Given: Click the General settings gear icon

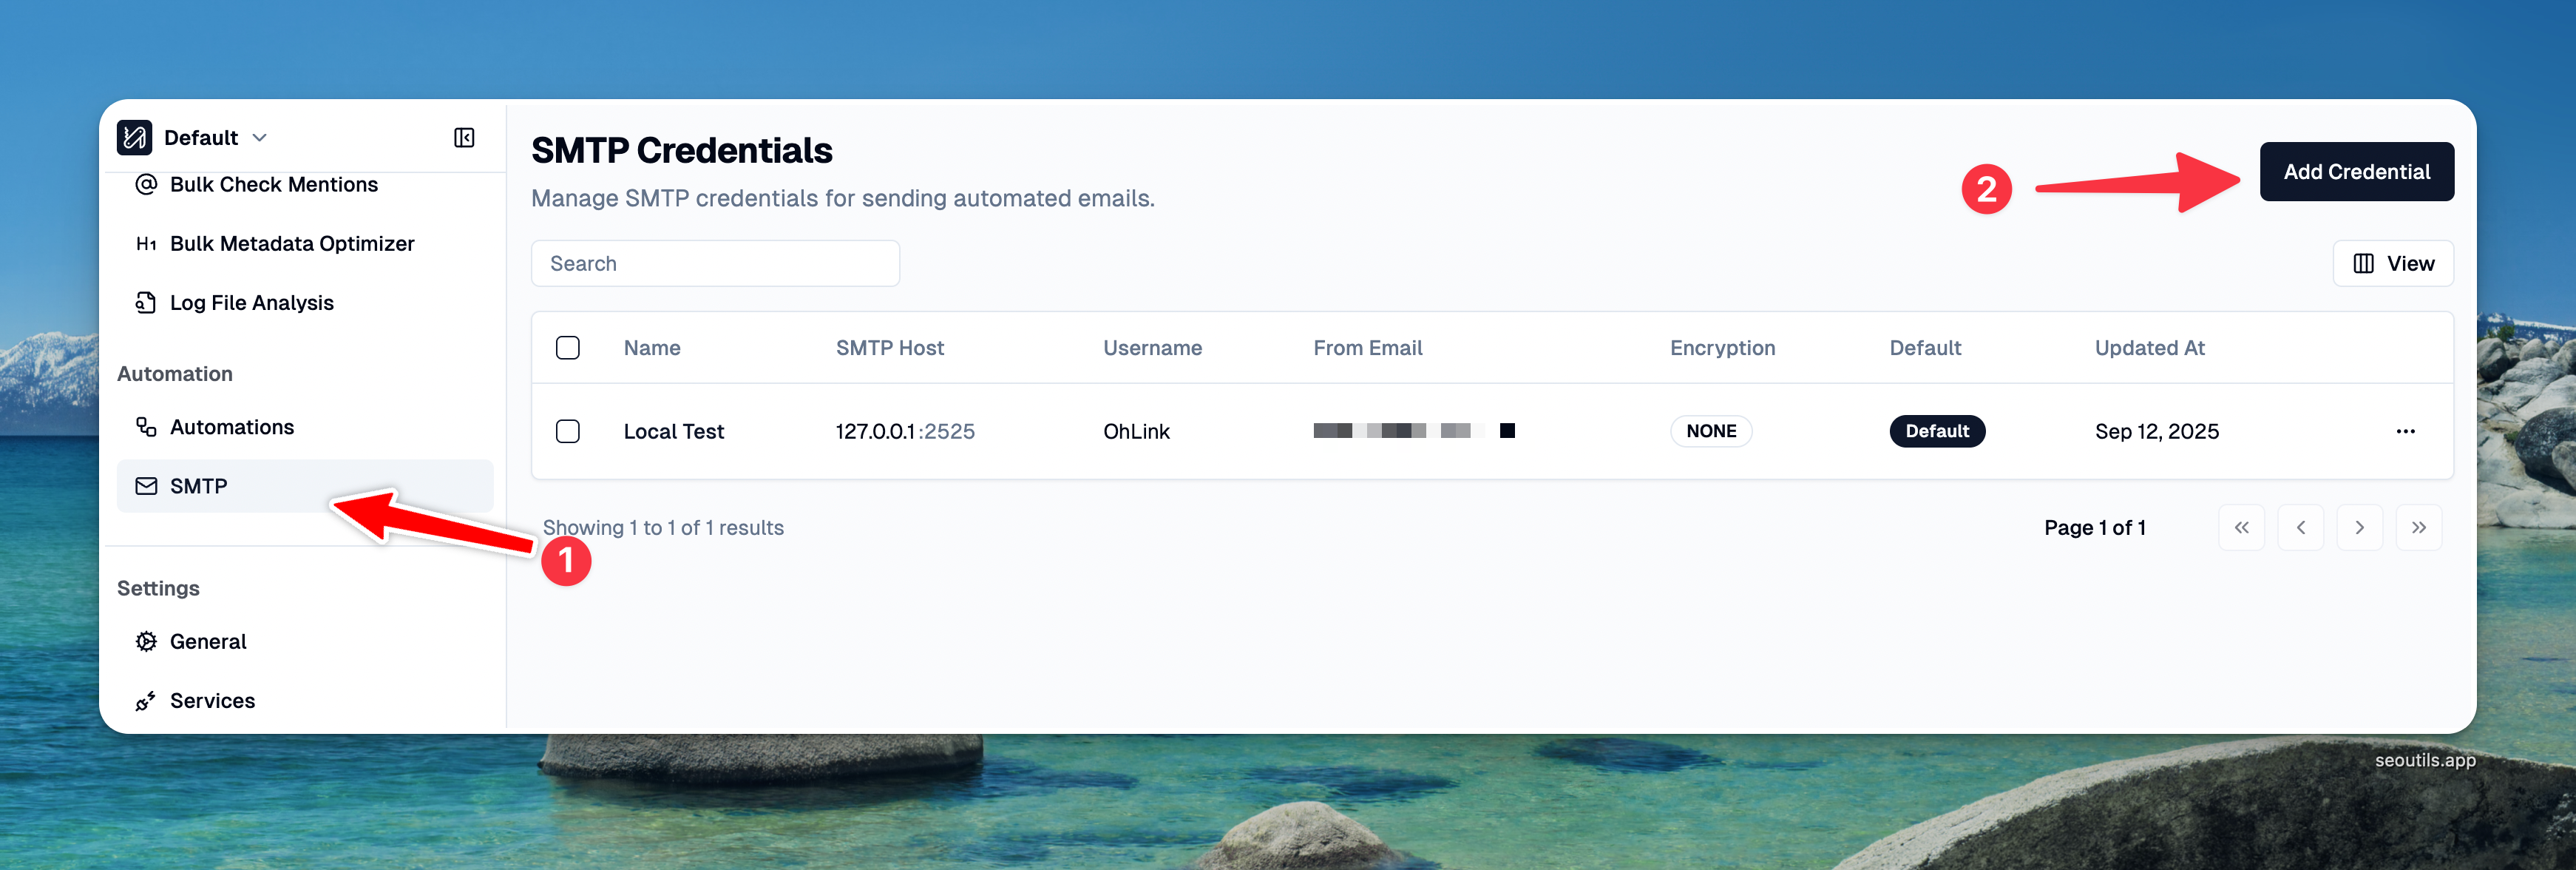Looking at the screenshot, I should click(146, 641).
